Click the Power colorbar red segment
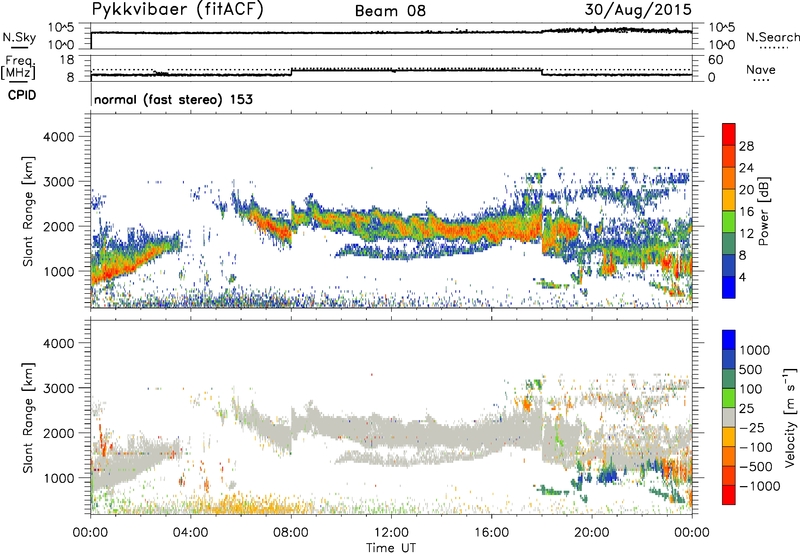800x554 pixels. click(729, 134)
